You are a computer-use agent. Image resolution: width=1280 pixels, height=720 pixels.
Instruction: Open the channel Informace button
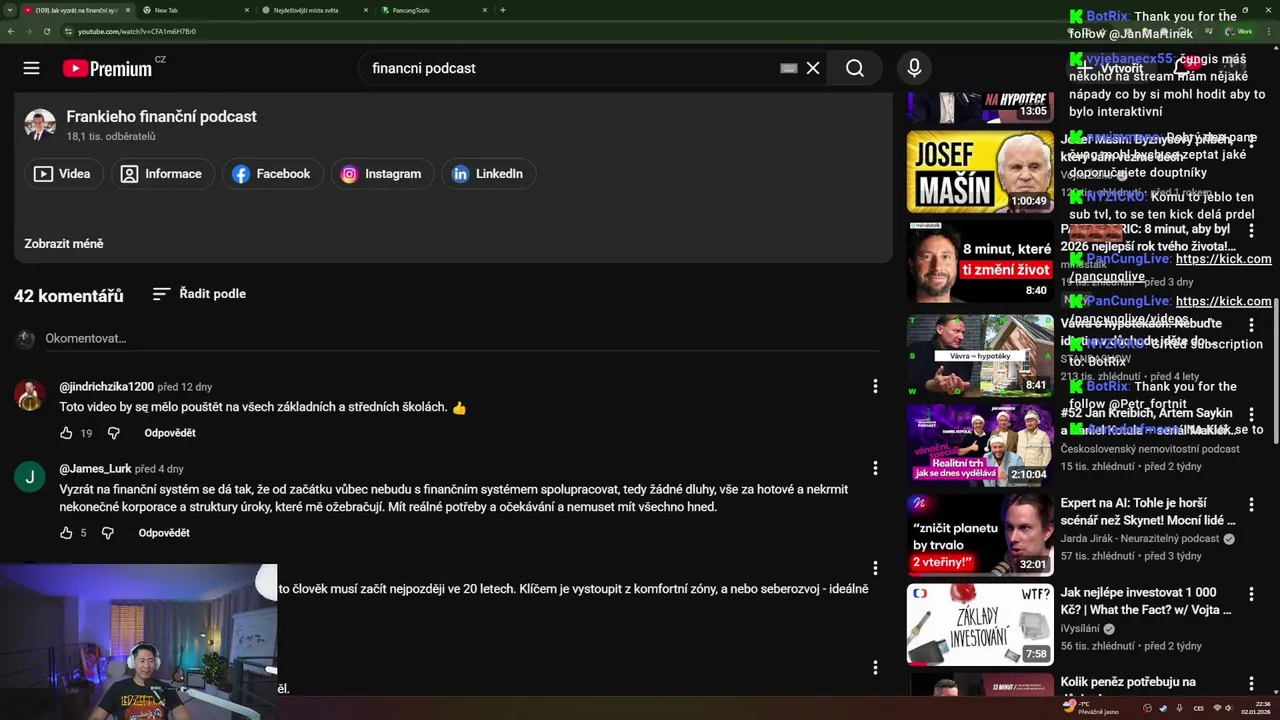pyautogui.click(x=162, y=174)
